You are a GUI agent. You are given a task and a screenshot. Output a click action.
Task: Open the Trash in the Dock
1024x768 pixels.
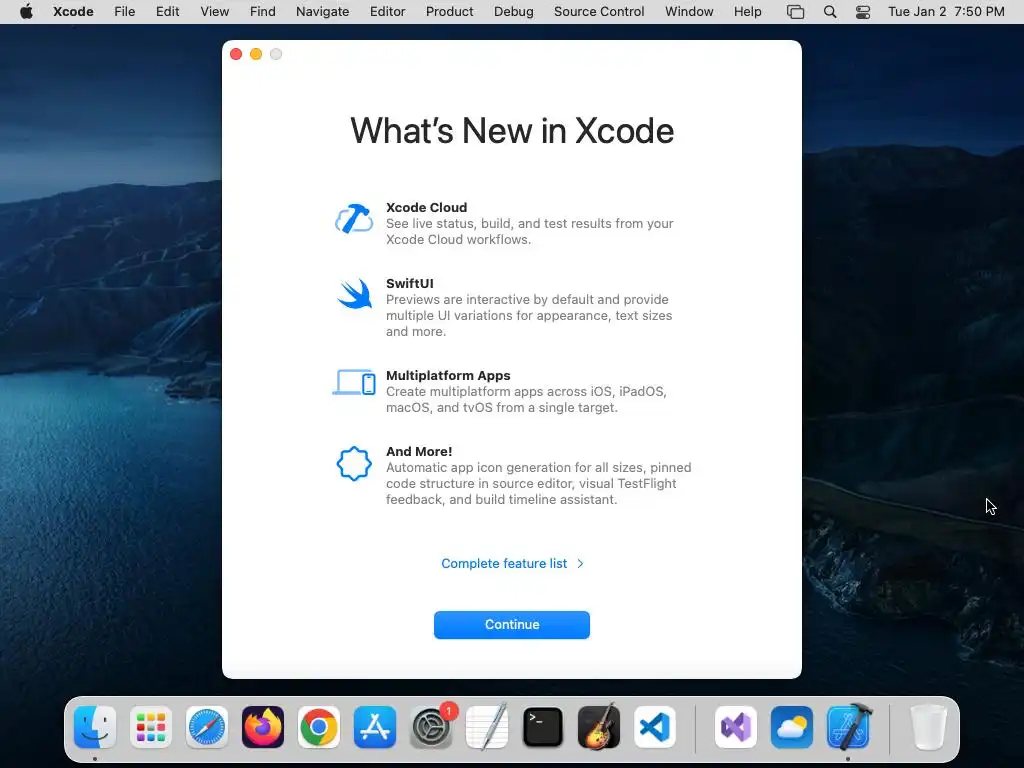point(929,727)
